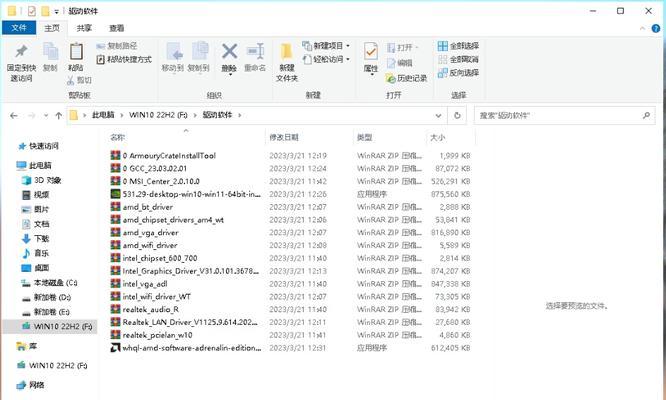The height and width of the screenshot is (400, 666).
Task: Click the Cut scissors icon
Action: [71, 79]
